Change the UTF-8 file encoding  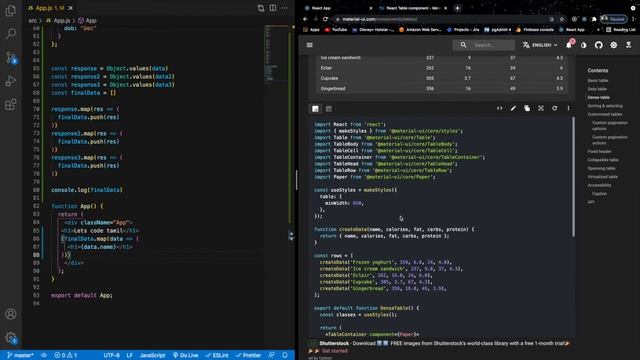[111, 356]
